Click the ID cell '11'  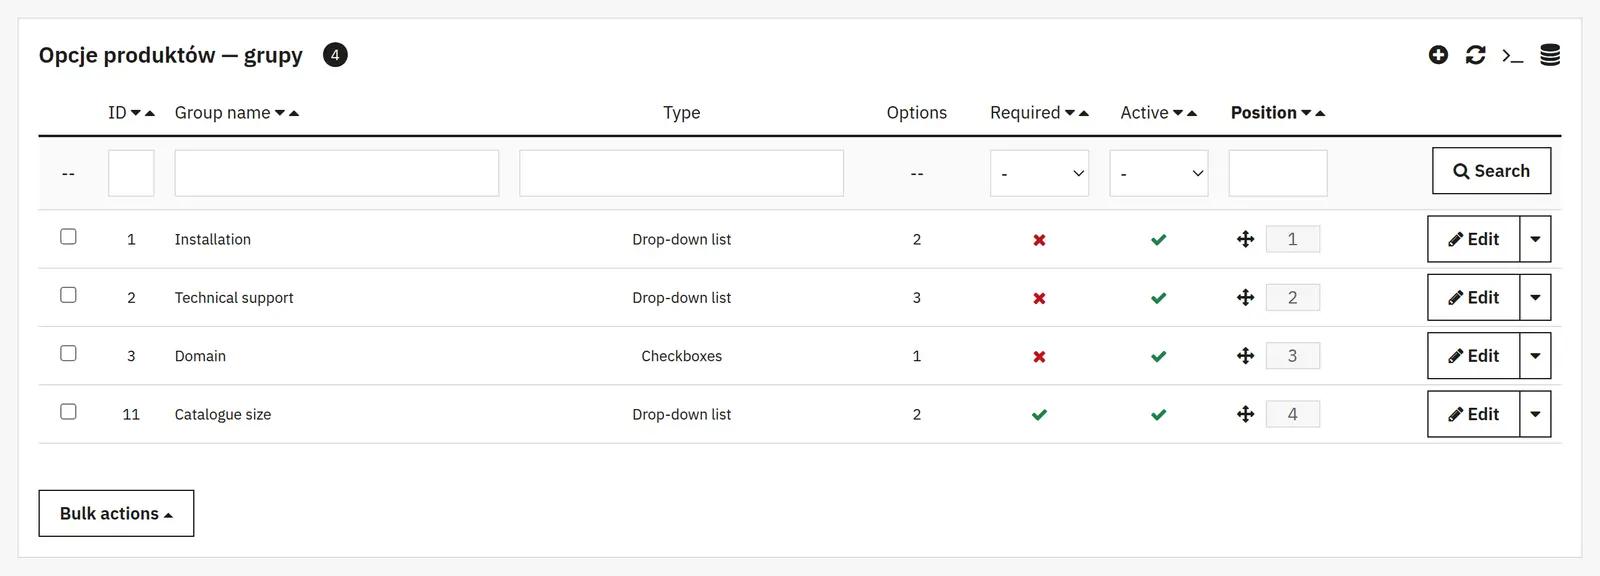131,414
